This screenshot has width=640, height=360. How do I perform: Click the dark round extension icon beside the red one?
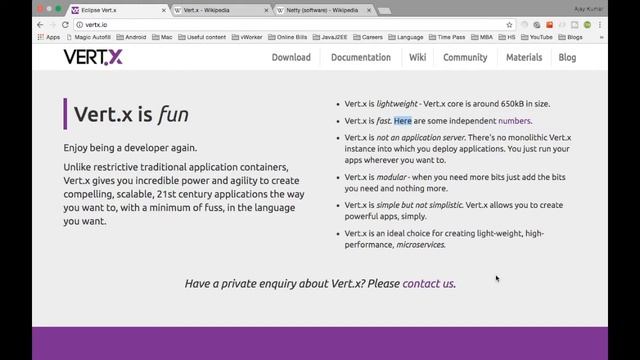537,25
